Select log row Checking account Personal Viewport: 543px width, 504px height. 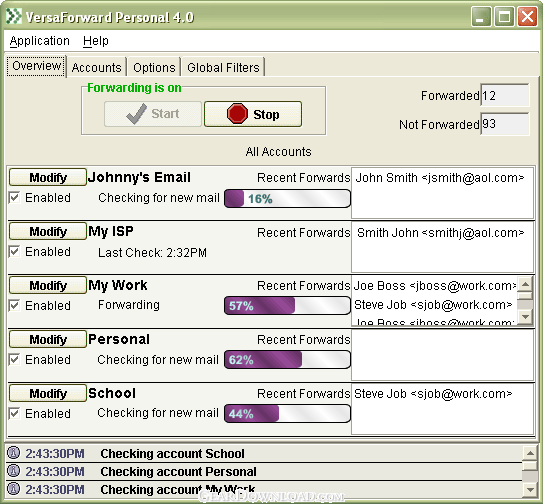click(264, 471)
